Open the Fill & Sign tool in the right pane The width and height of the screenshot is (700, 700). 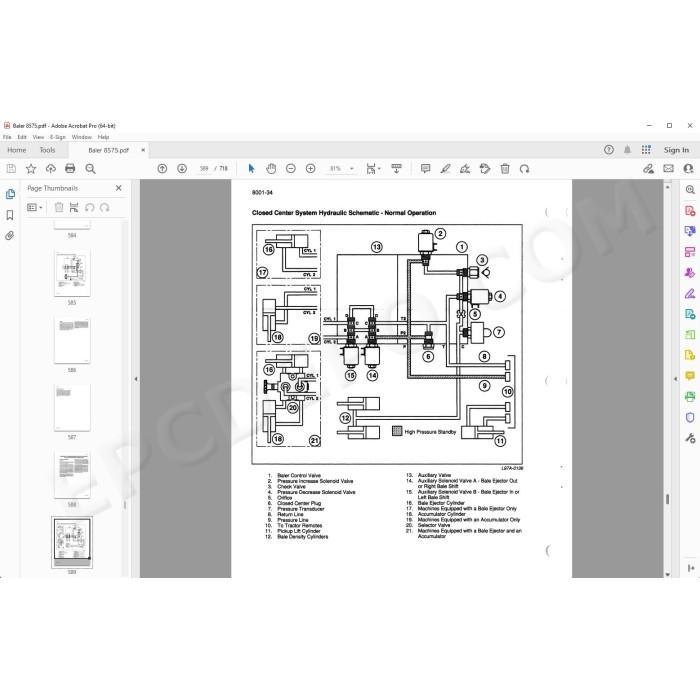point(690,293)
